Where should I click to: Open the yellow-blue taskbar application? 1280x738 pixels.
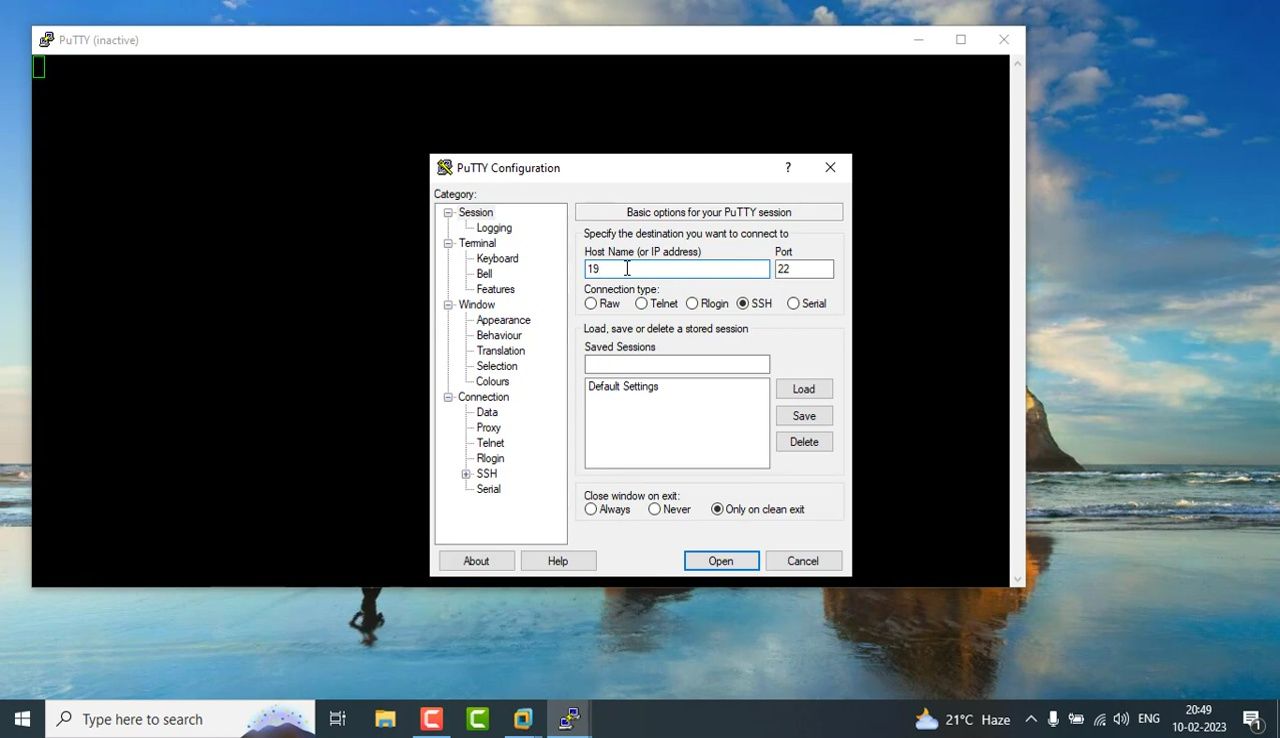coord(524,719)
